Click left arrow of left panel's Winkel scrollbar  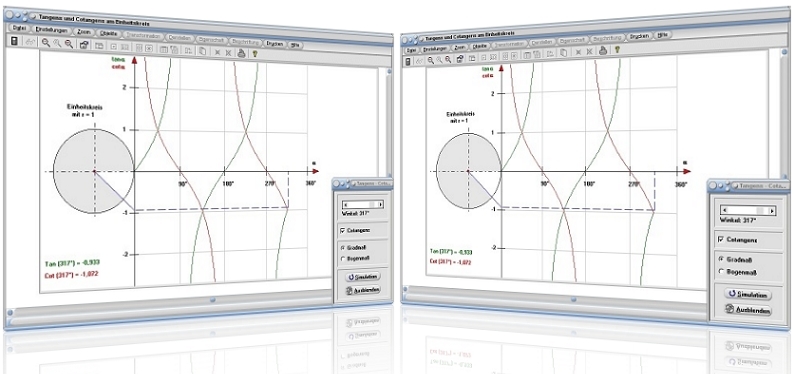(345, 204)
